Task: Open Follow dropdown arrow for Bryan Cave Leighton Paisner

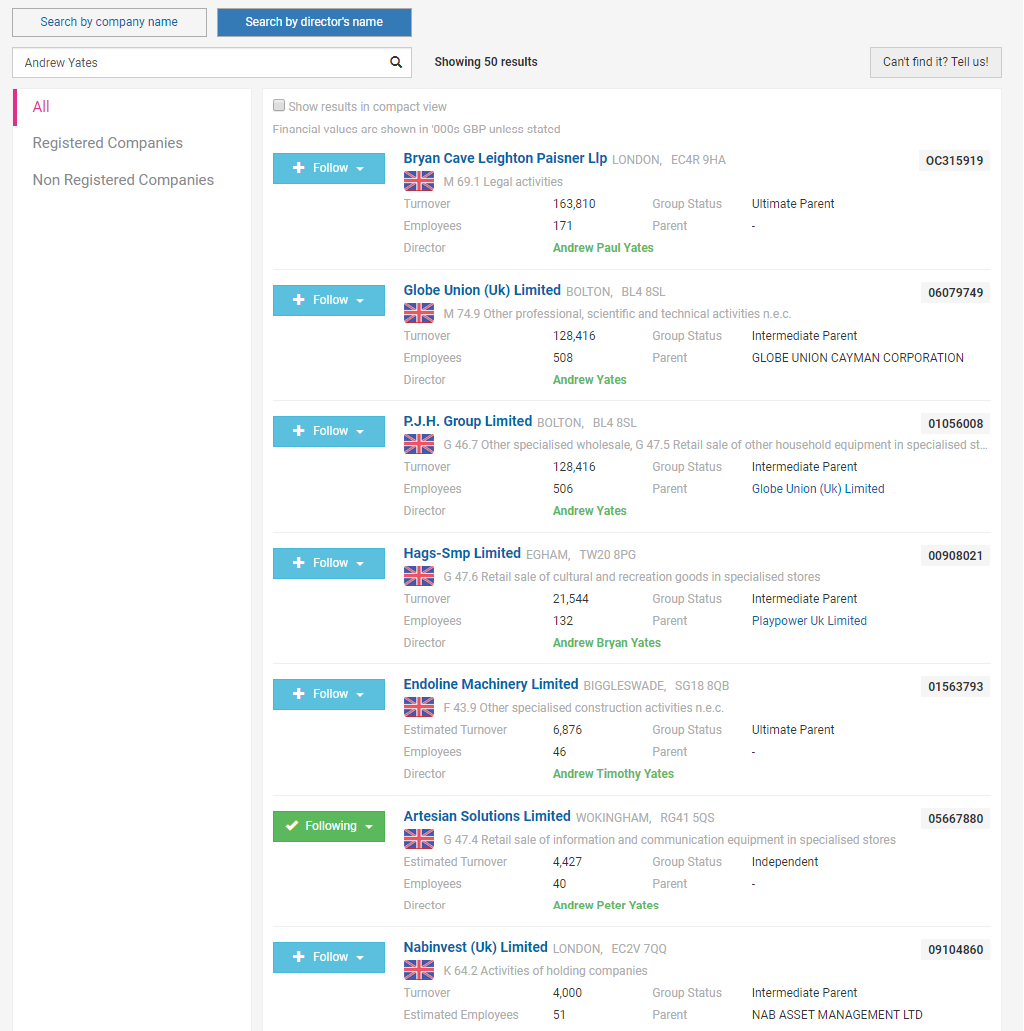Action: pos(360,169)
